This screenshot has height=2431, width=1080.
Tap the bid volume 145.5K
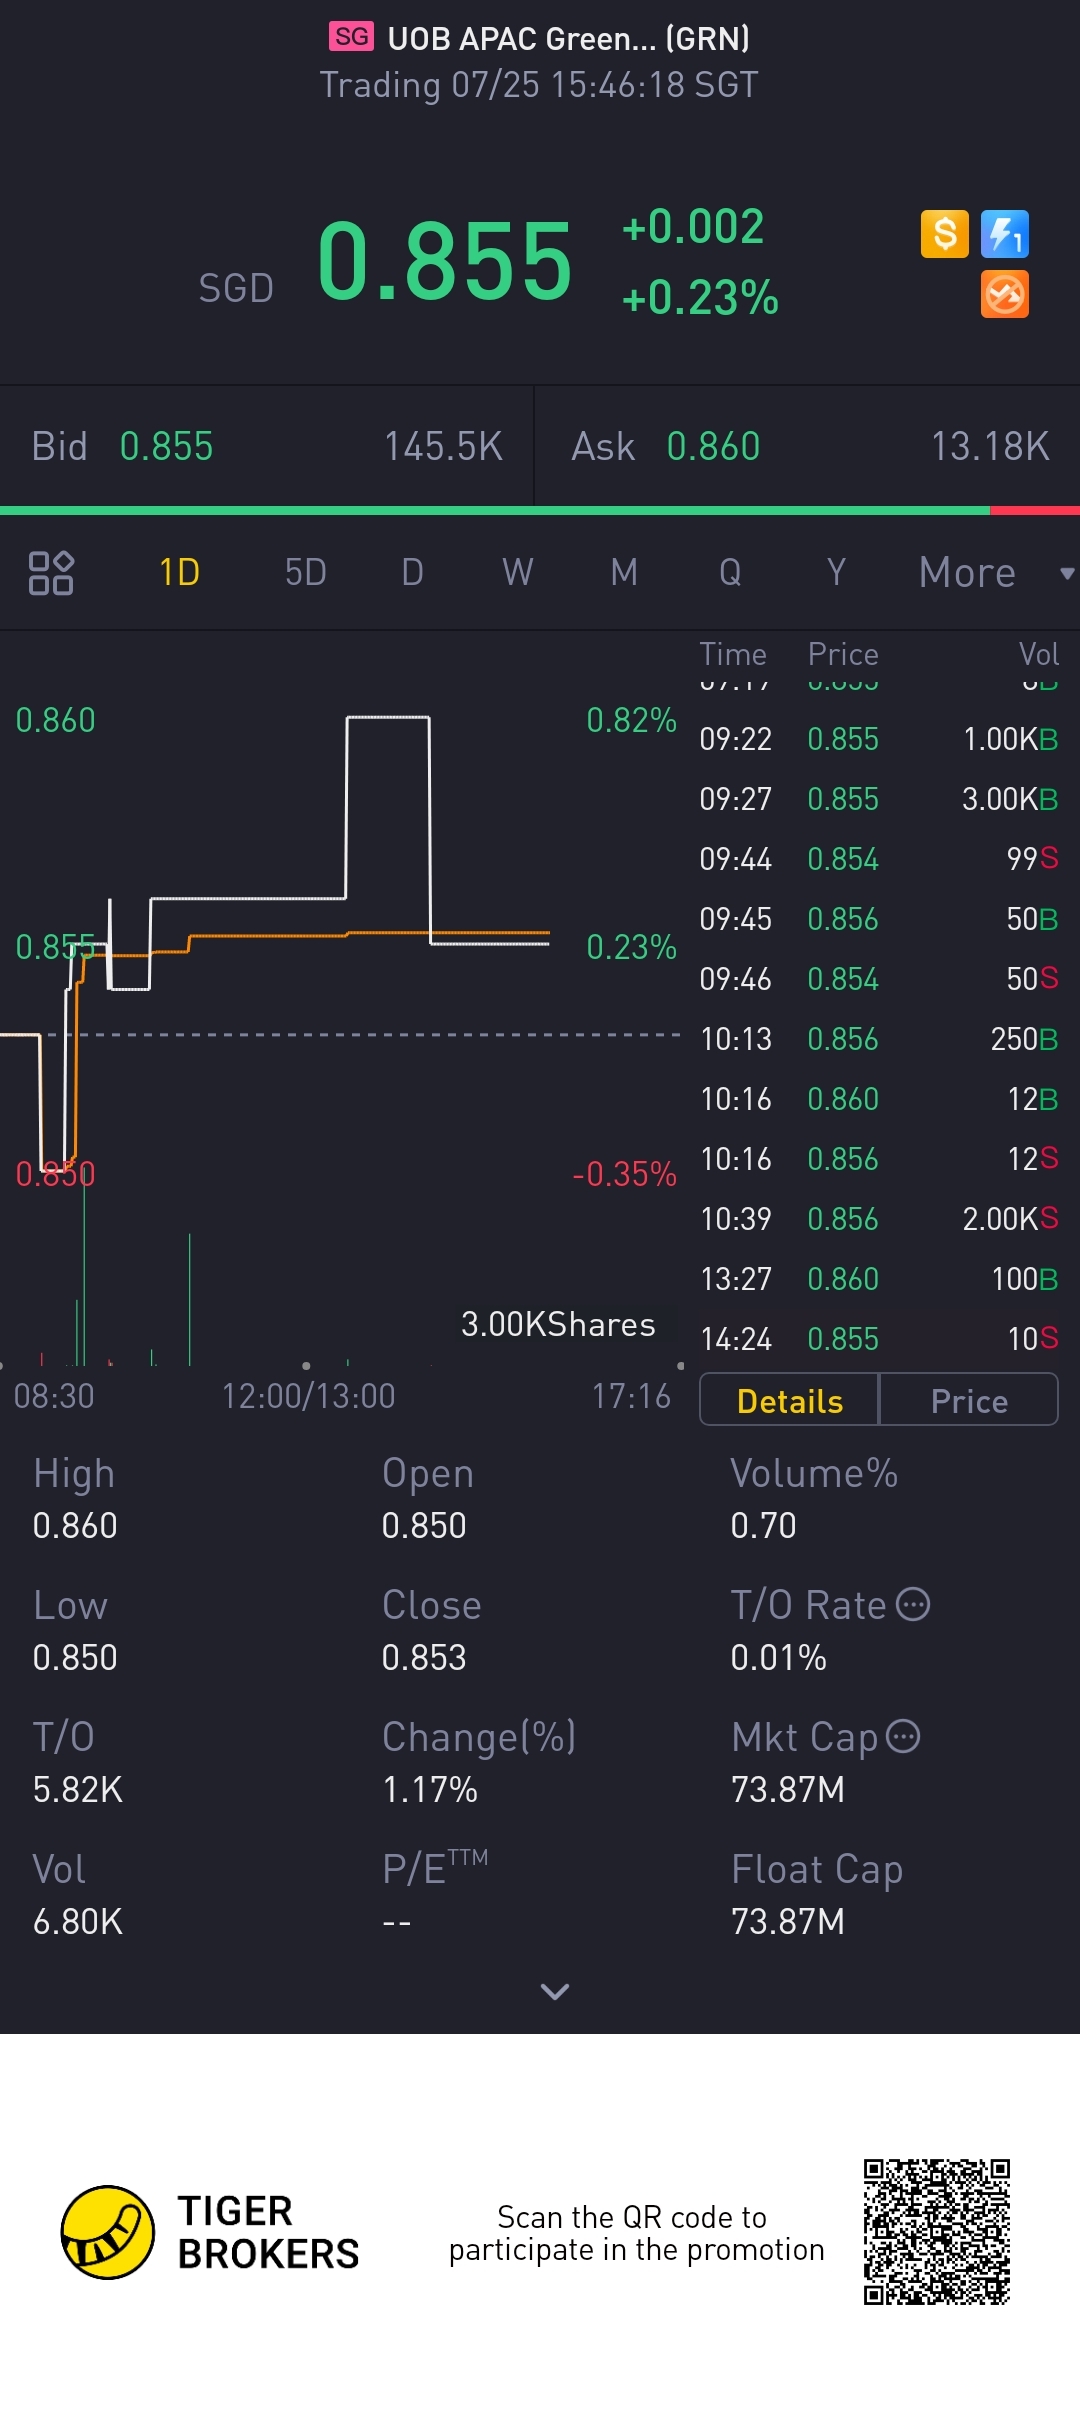click(x=444, y=446)
